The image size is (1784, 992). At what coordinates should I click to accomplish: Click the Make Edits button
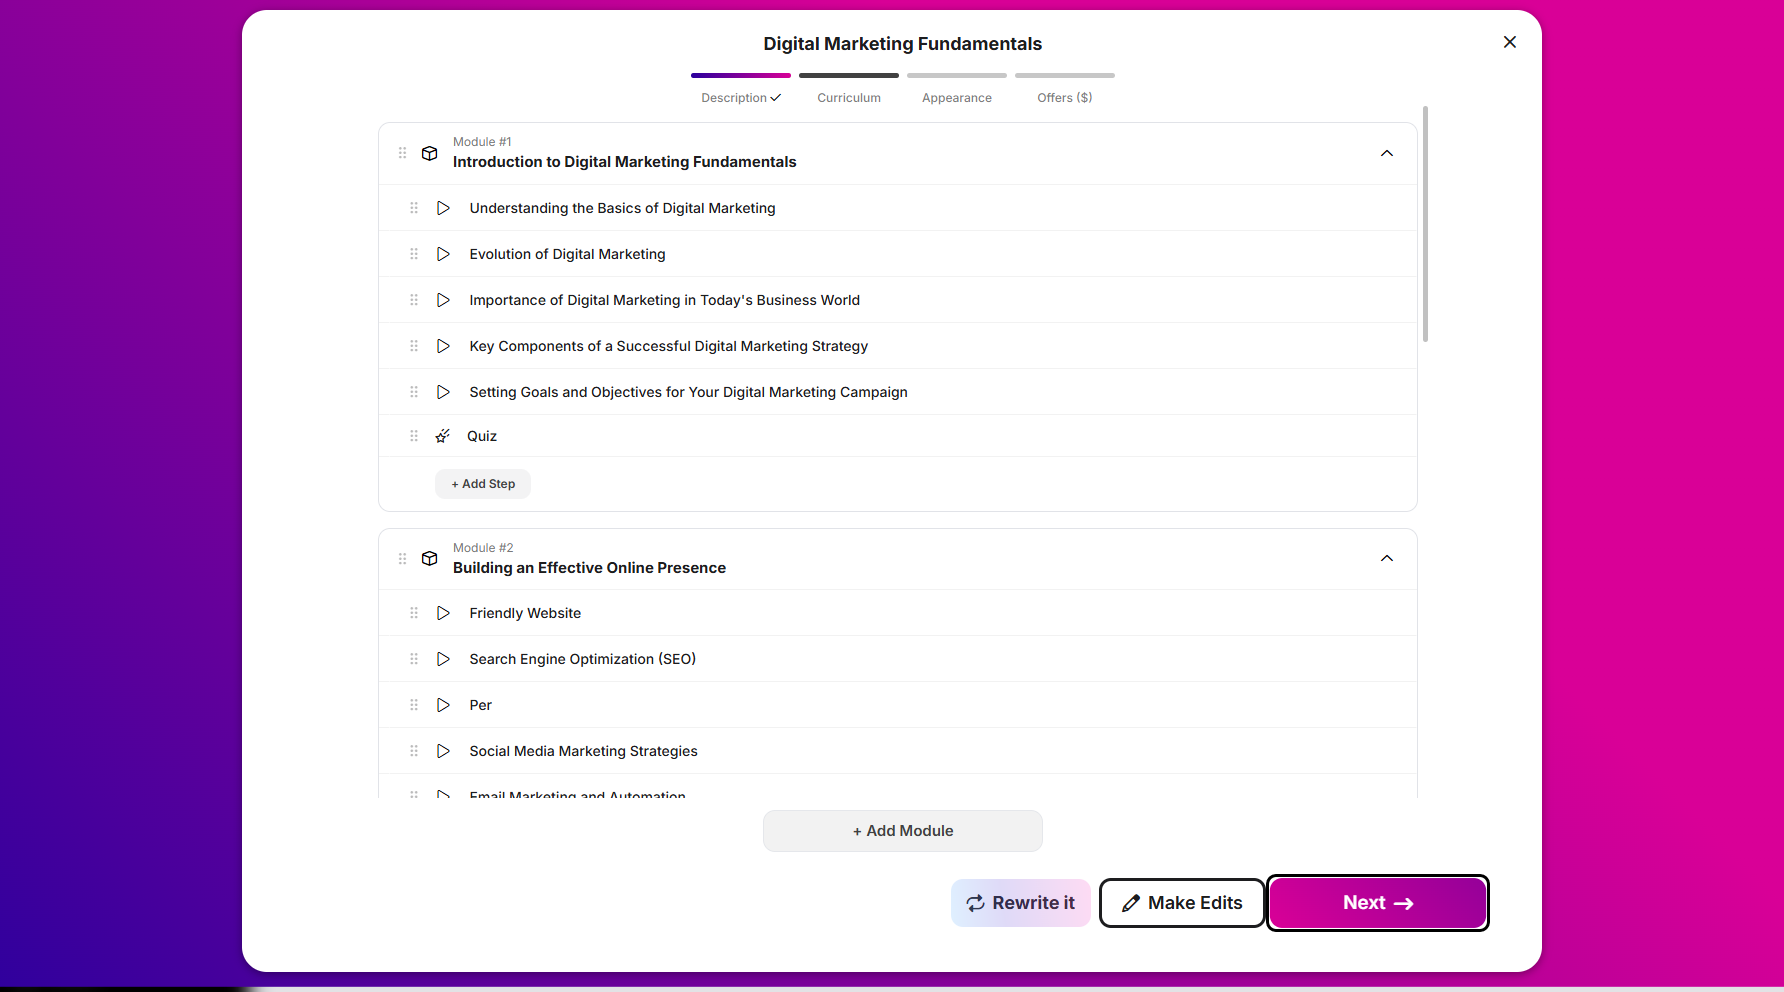pyautogui.click(x=1182, y=903)
